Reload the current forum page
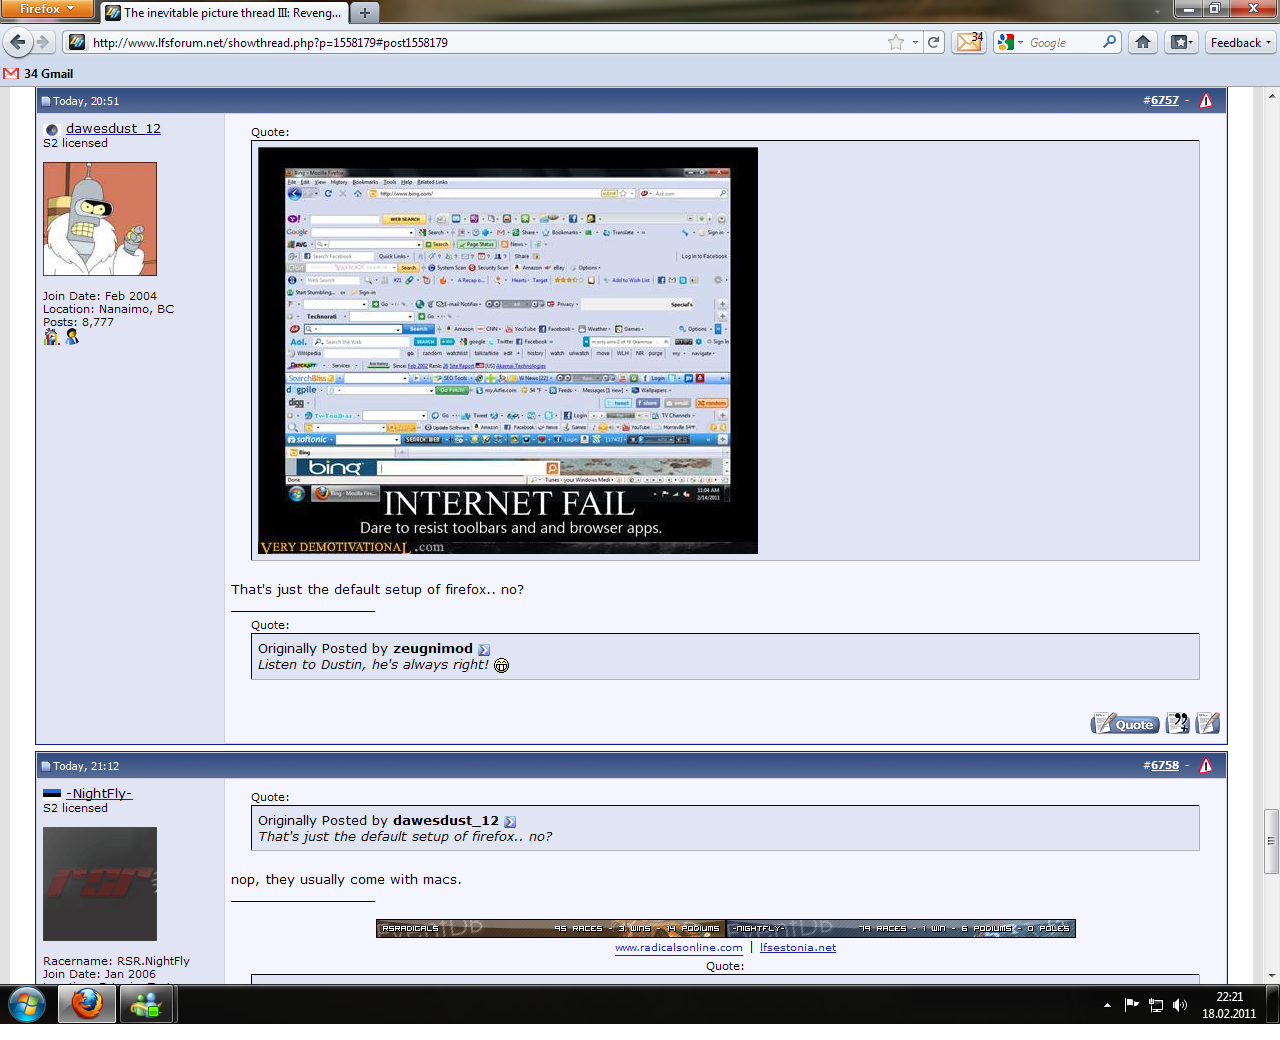 point(934,42)
